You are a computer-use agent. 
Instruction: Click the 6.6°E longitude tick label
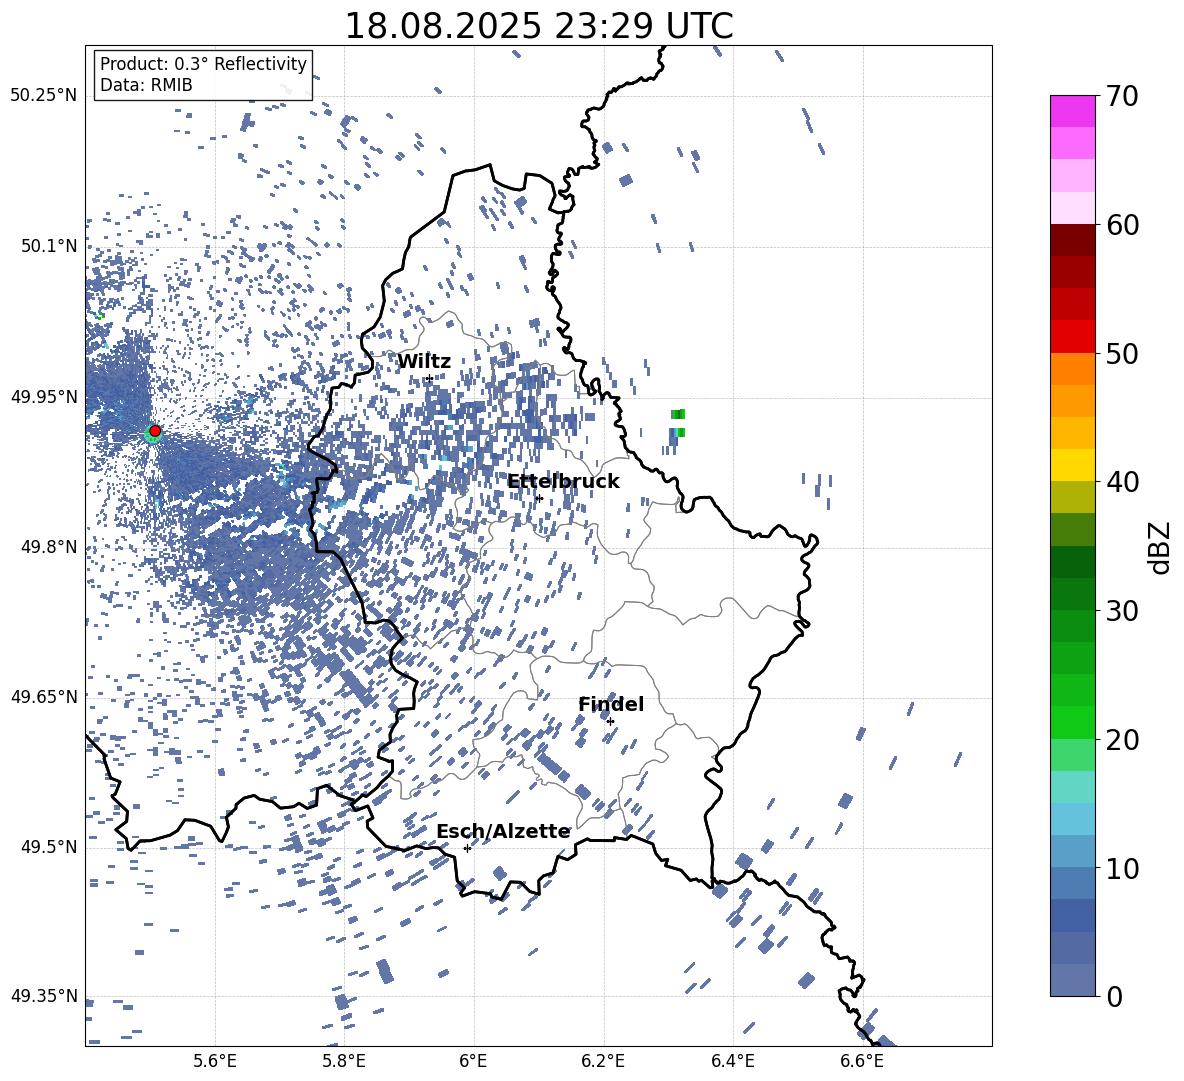[862, 1062]
